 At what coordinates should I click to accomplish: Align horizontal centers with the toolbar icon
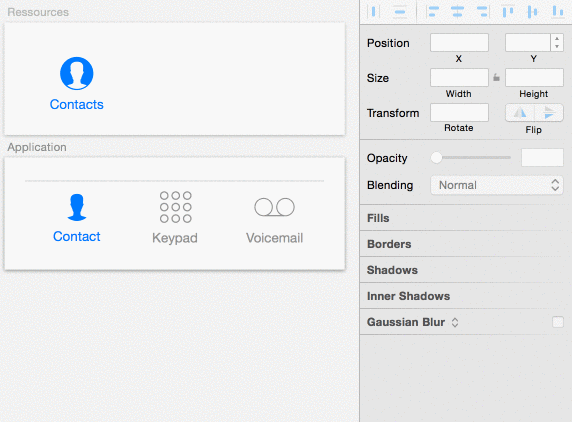coord(457,12)
